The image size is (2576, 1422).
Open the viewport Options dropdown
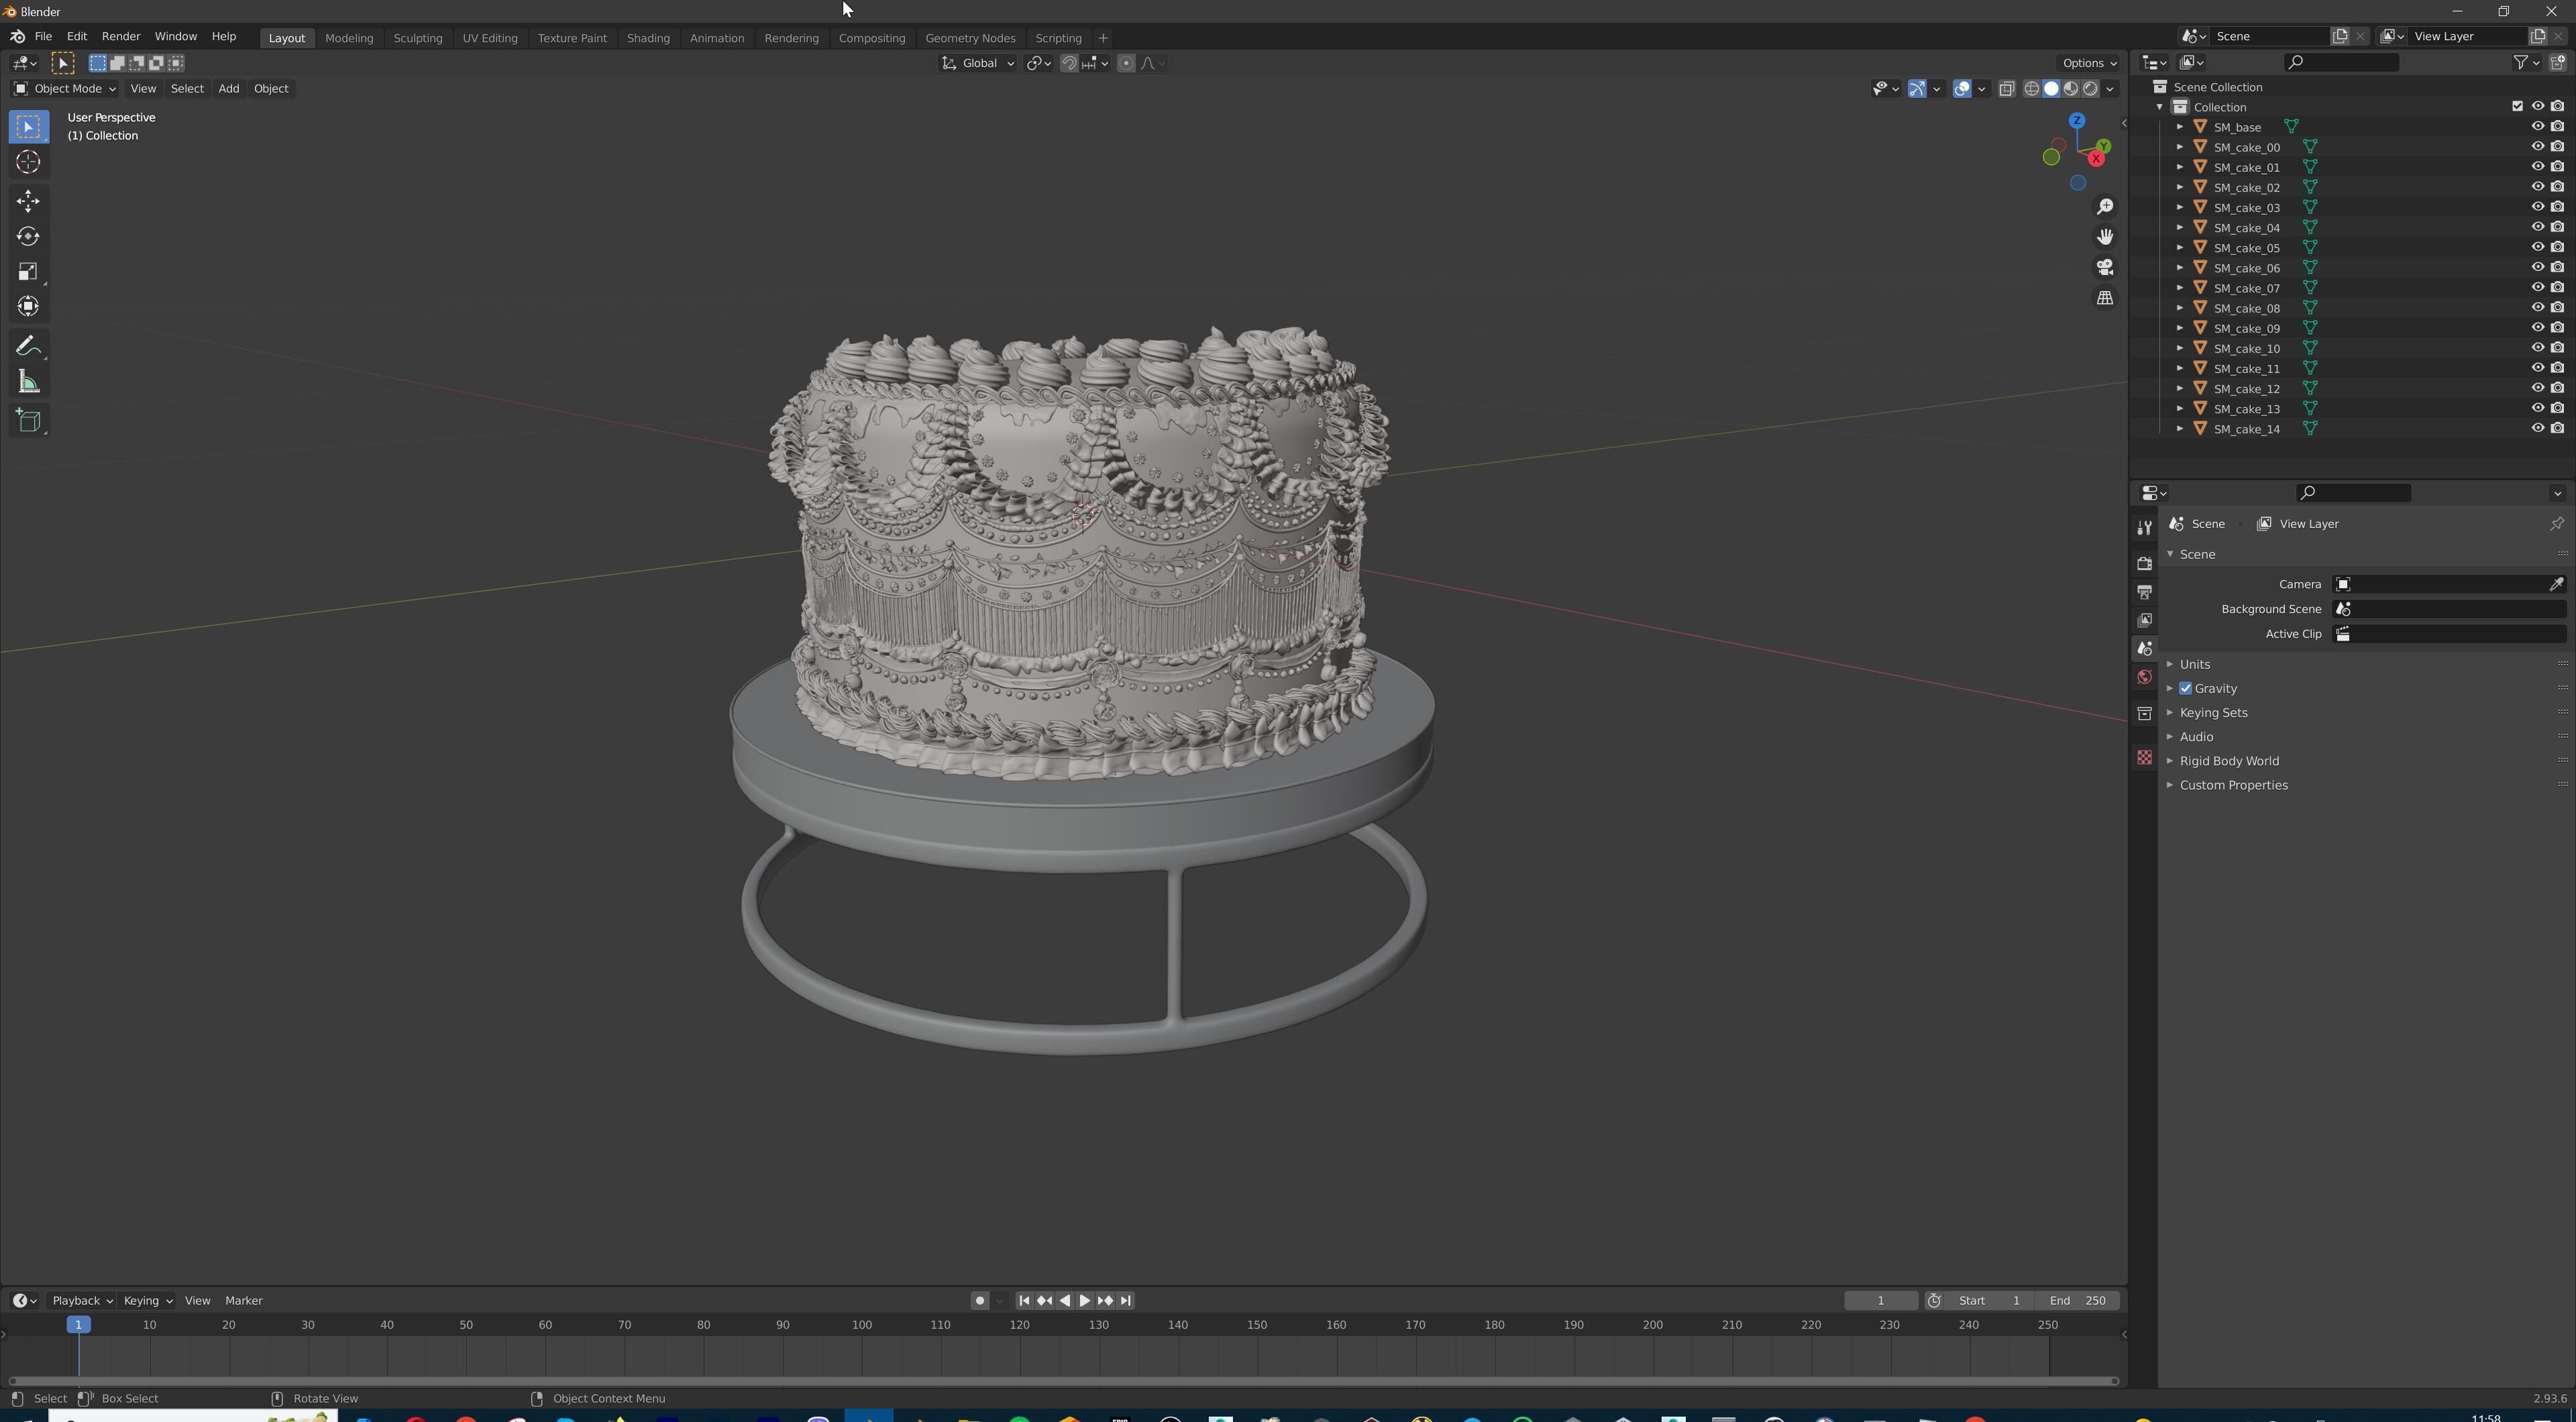[2089, 63]
